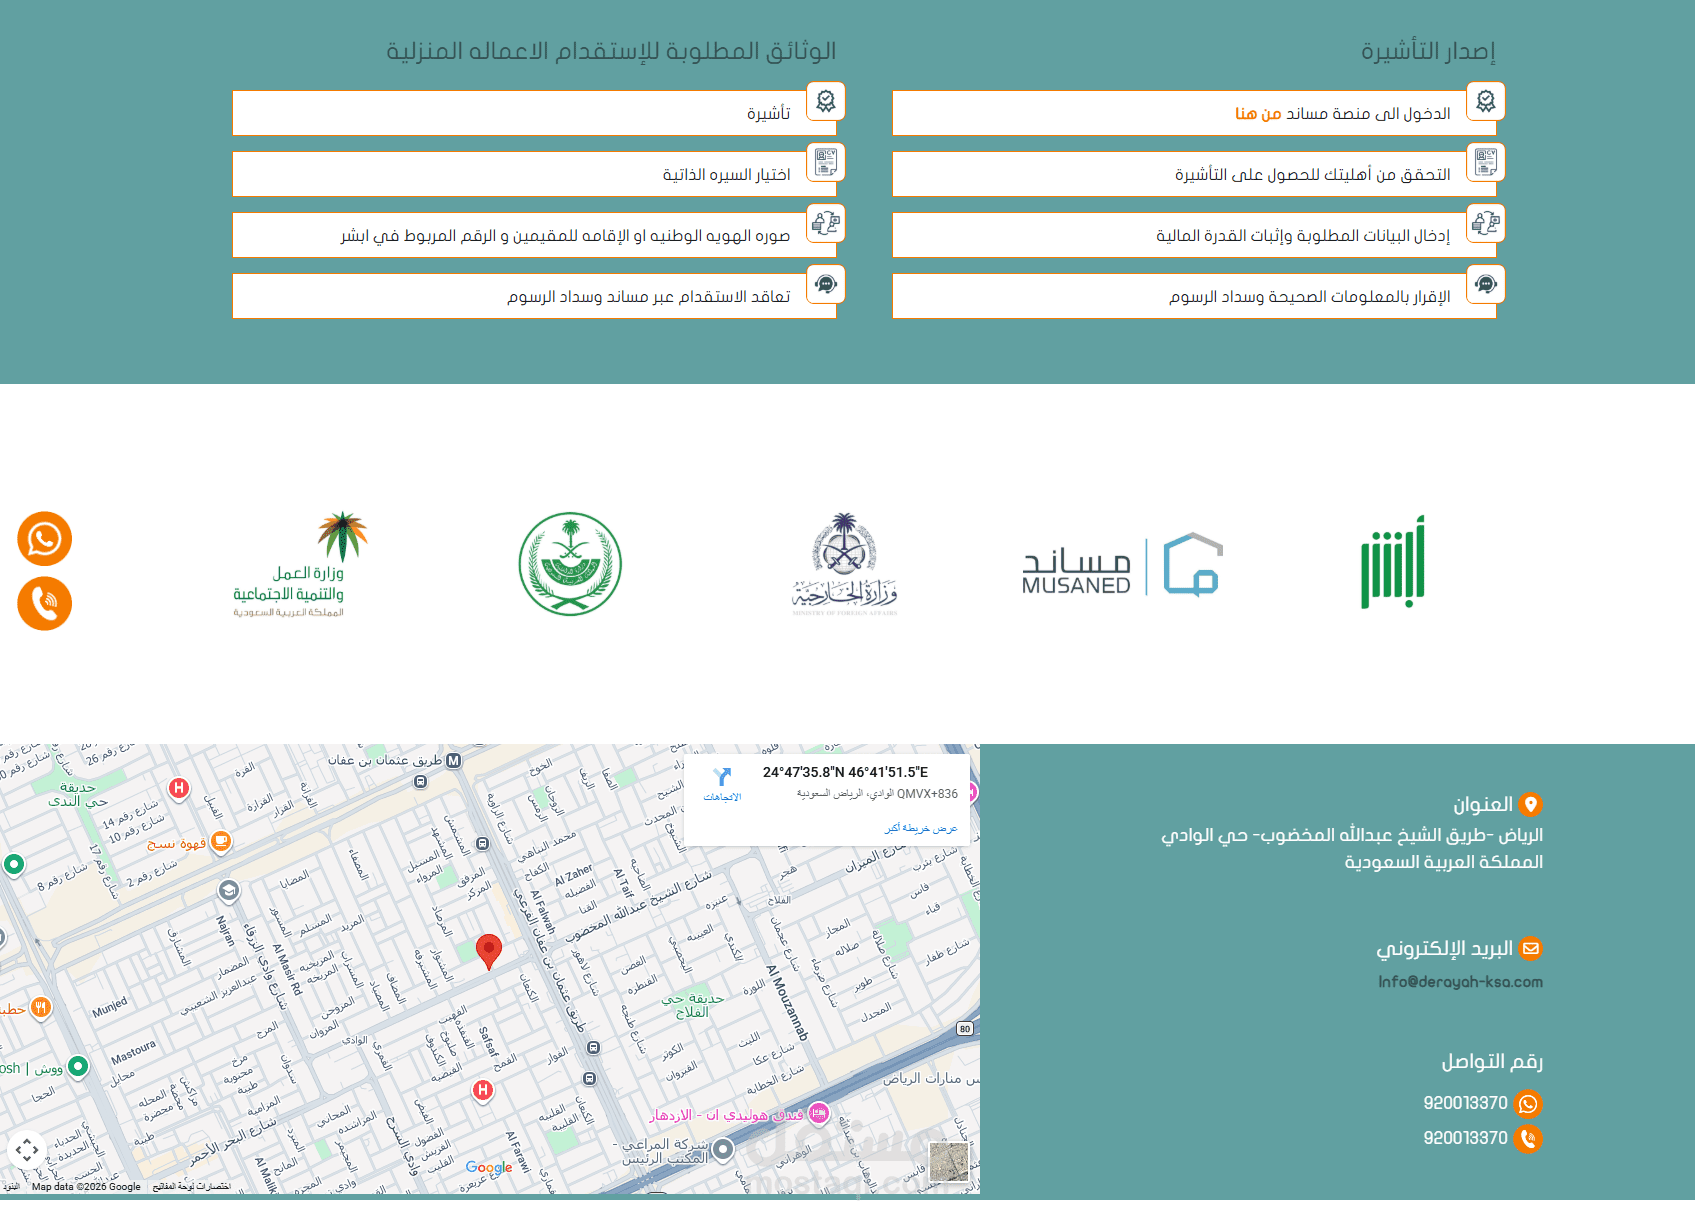The width and height of the screenshot is (1695, 1226).
Task: Open the map keyboard shortcuts 'اختصارات لوحة المفاتيح'
Action: point(192,1187)
